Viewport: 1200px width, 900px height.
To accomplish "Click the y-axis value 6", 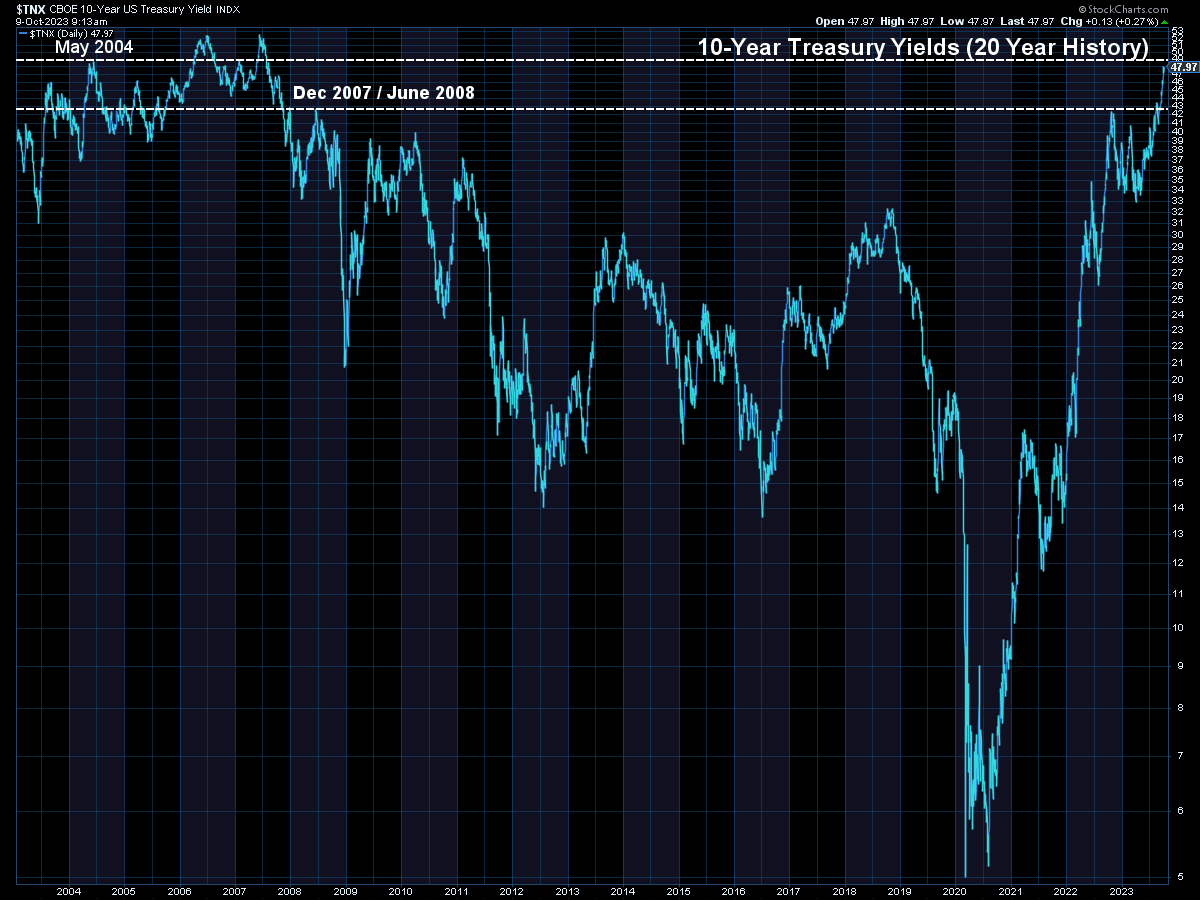I will 1181,811.
